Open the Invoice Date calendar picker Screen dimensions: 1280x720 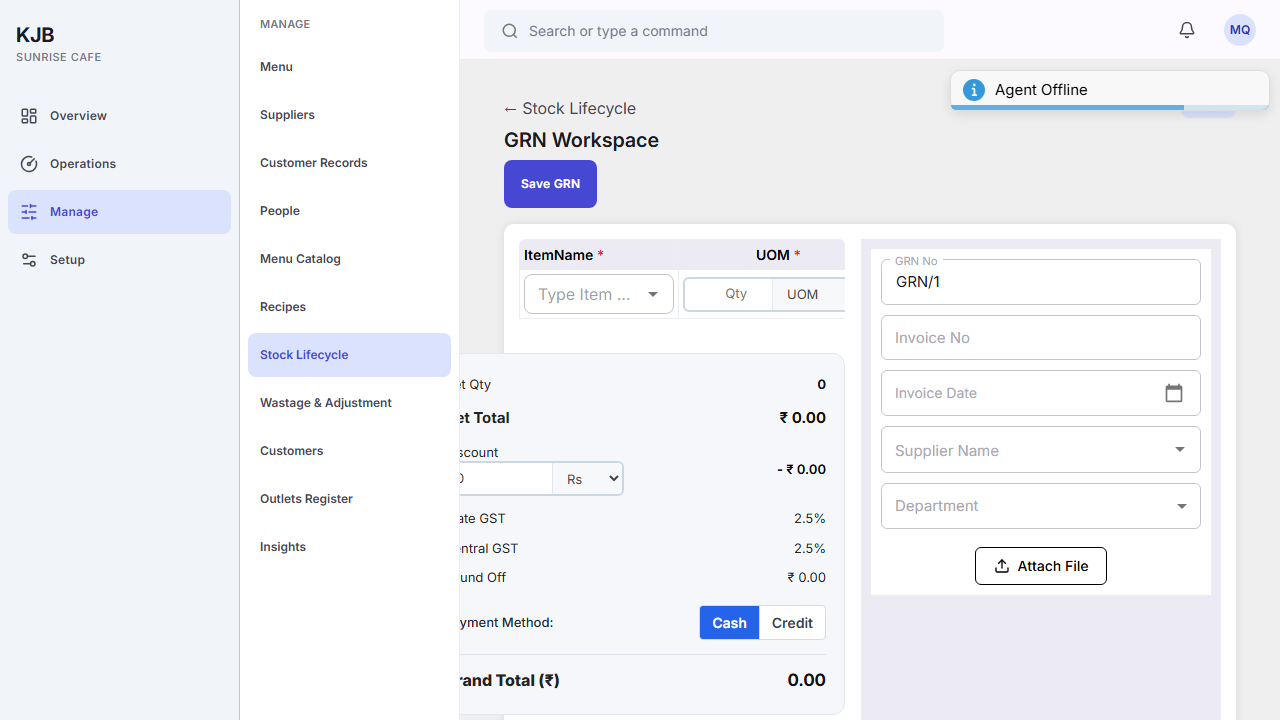pos(1174,393)
